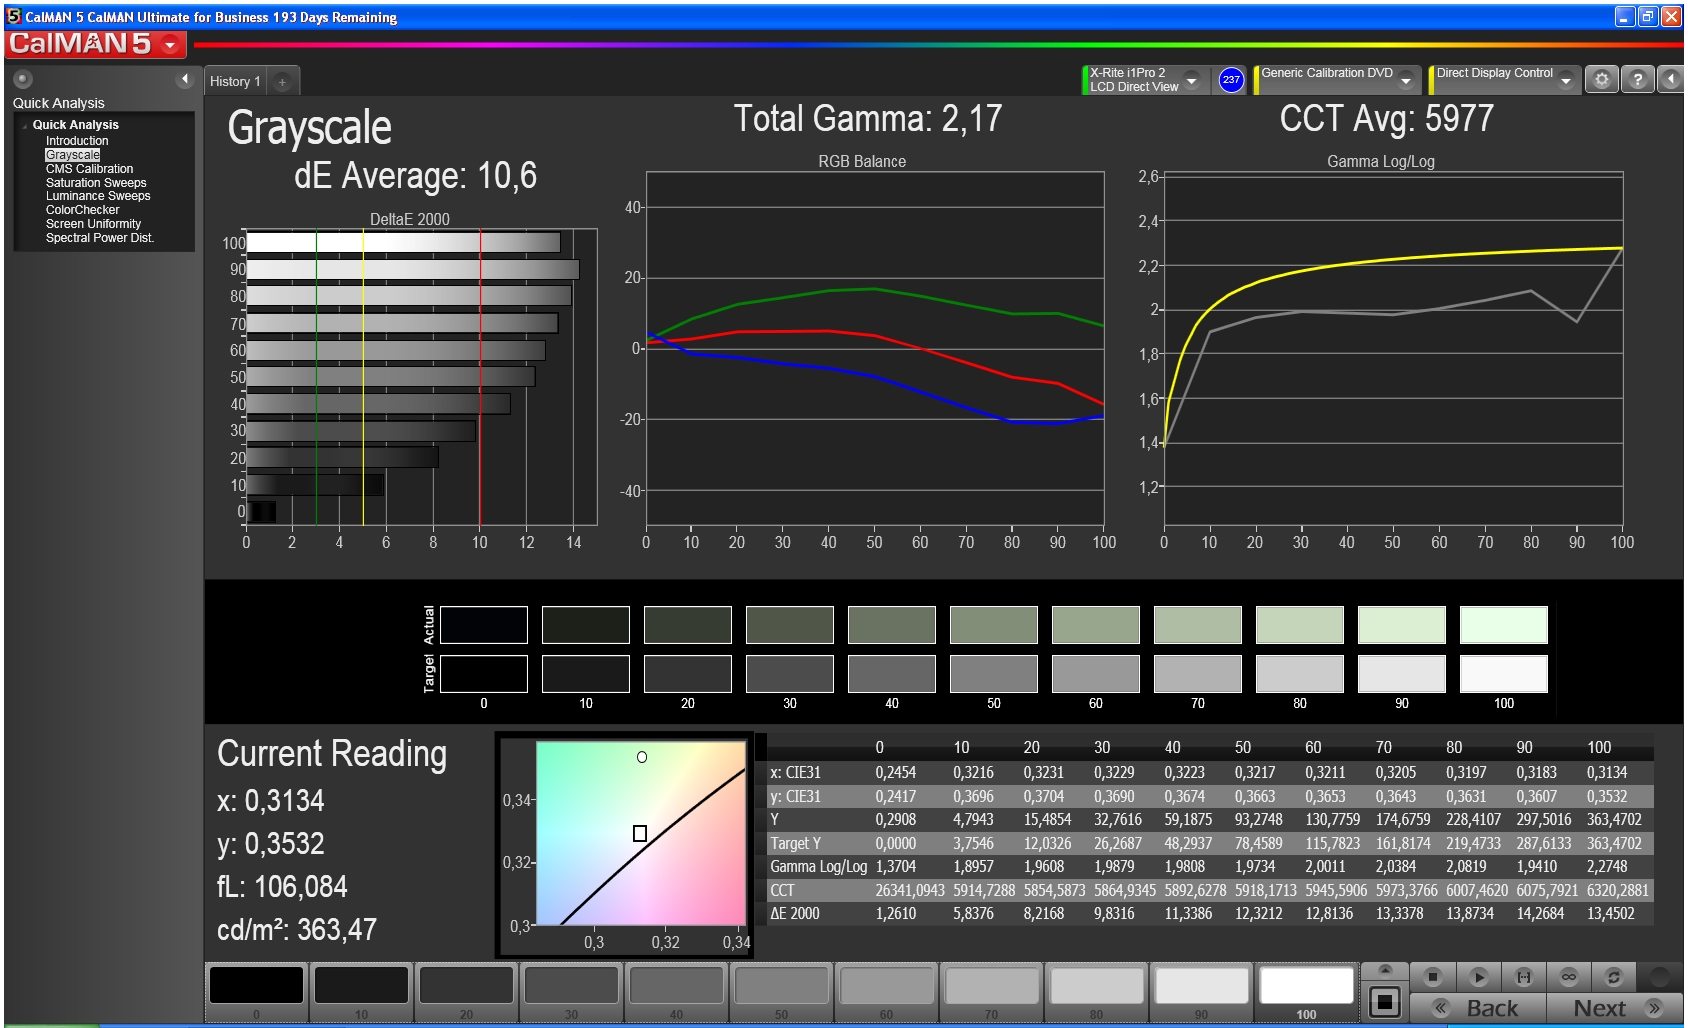Click the single-read bracket icon
The height and width of the screenshot is (1028, 1688).
[1524, 977]
